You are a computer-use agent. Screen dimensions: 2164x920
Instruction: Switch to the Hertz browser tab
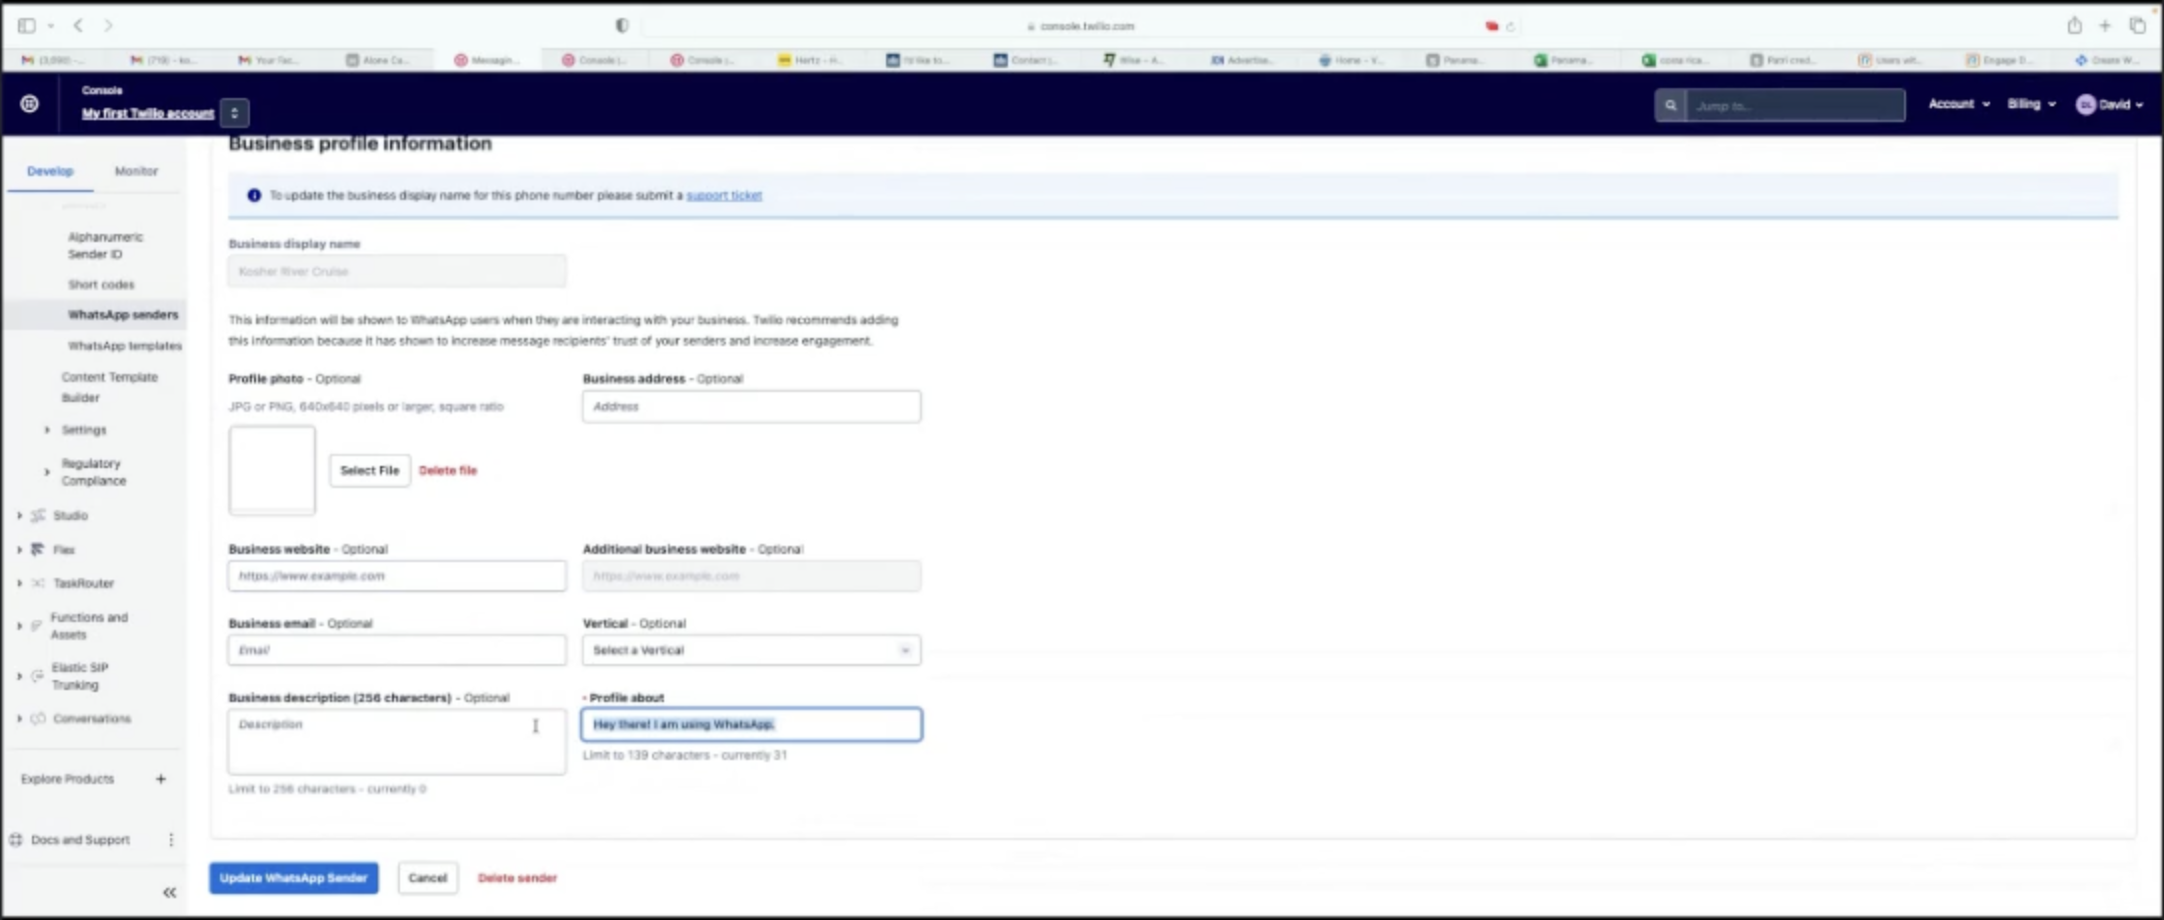click(811, 60)
